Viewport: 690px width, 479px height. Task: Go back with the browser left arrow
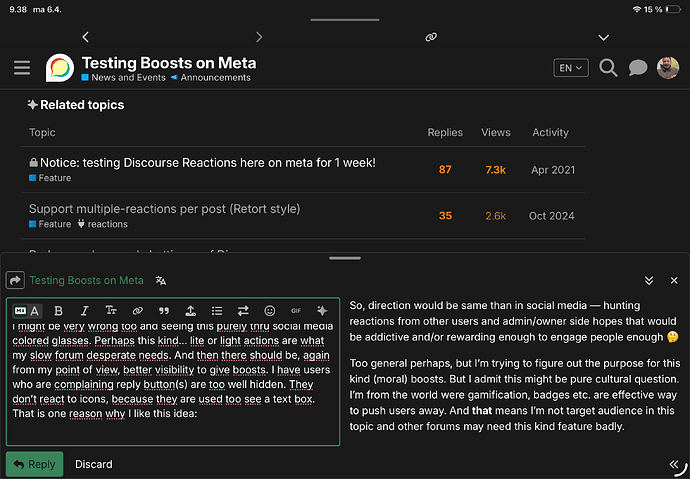pos(86,37)
